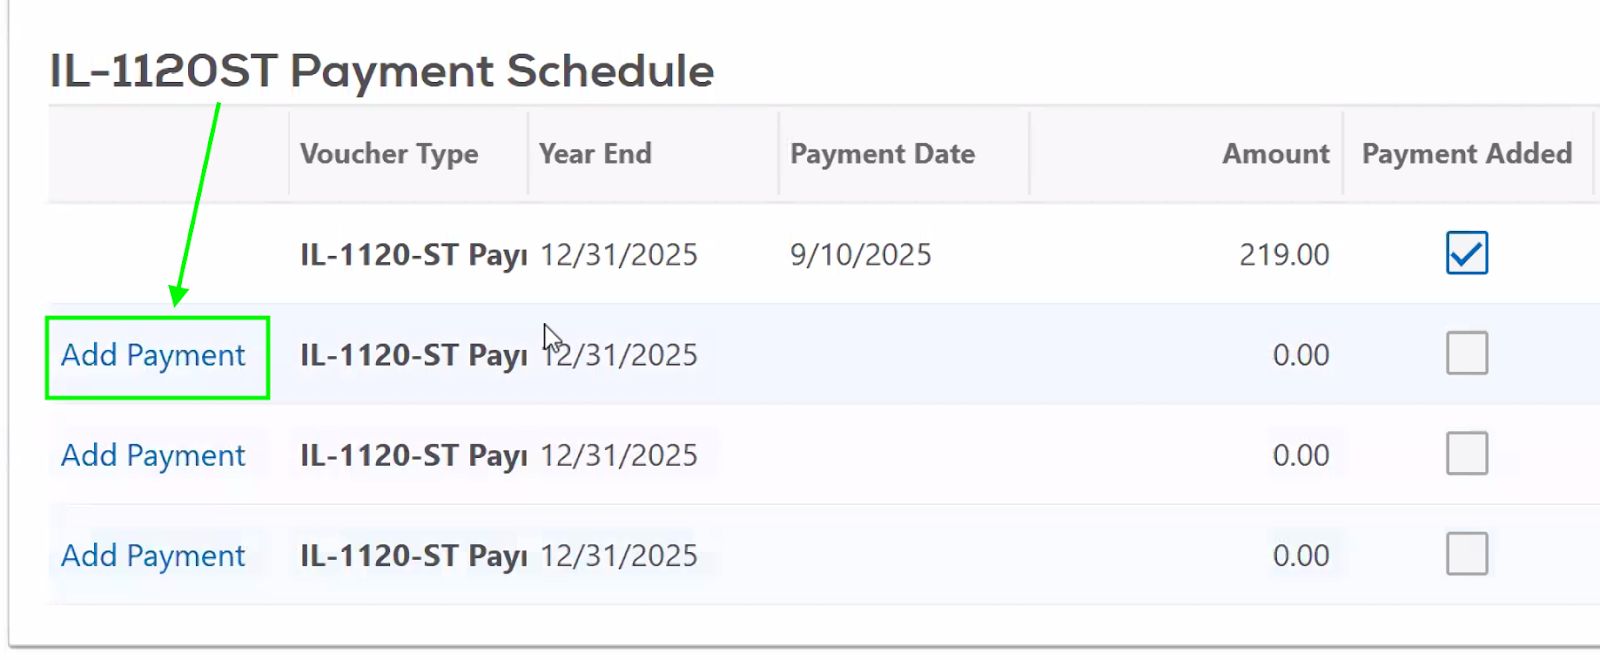Viewport: 1600px width, 660px height.
Task: Click the first row's 12/31/2025 year end
Action: (619, 255)
